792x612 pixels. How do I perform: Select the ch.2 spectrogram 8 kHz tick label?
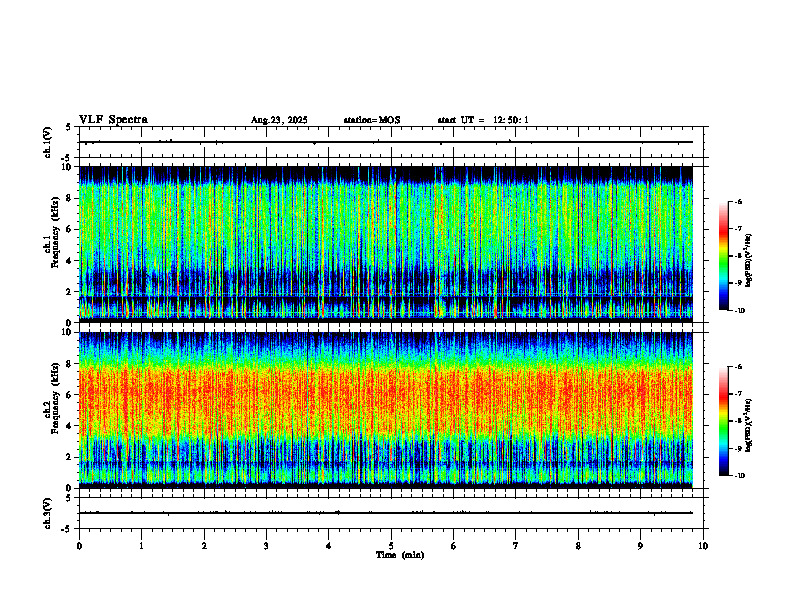70,364
